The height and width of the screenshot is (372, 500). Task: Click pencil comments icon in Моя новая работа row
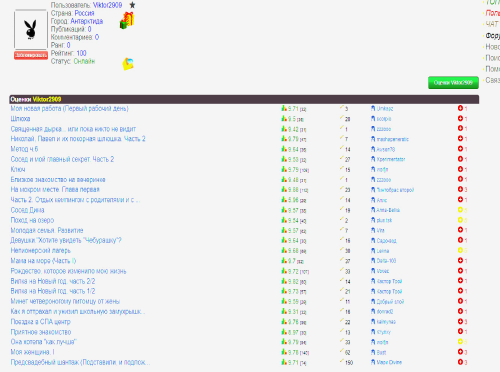pos(342,107)
